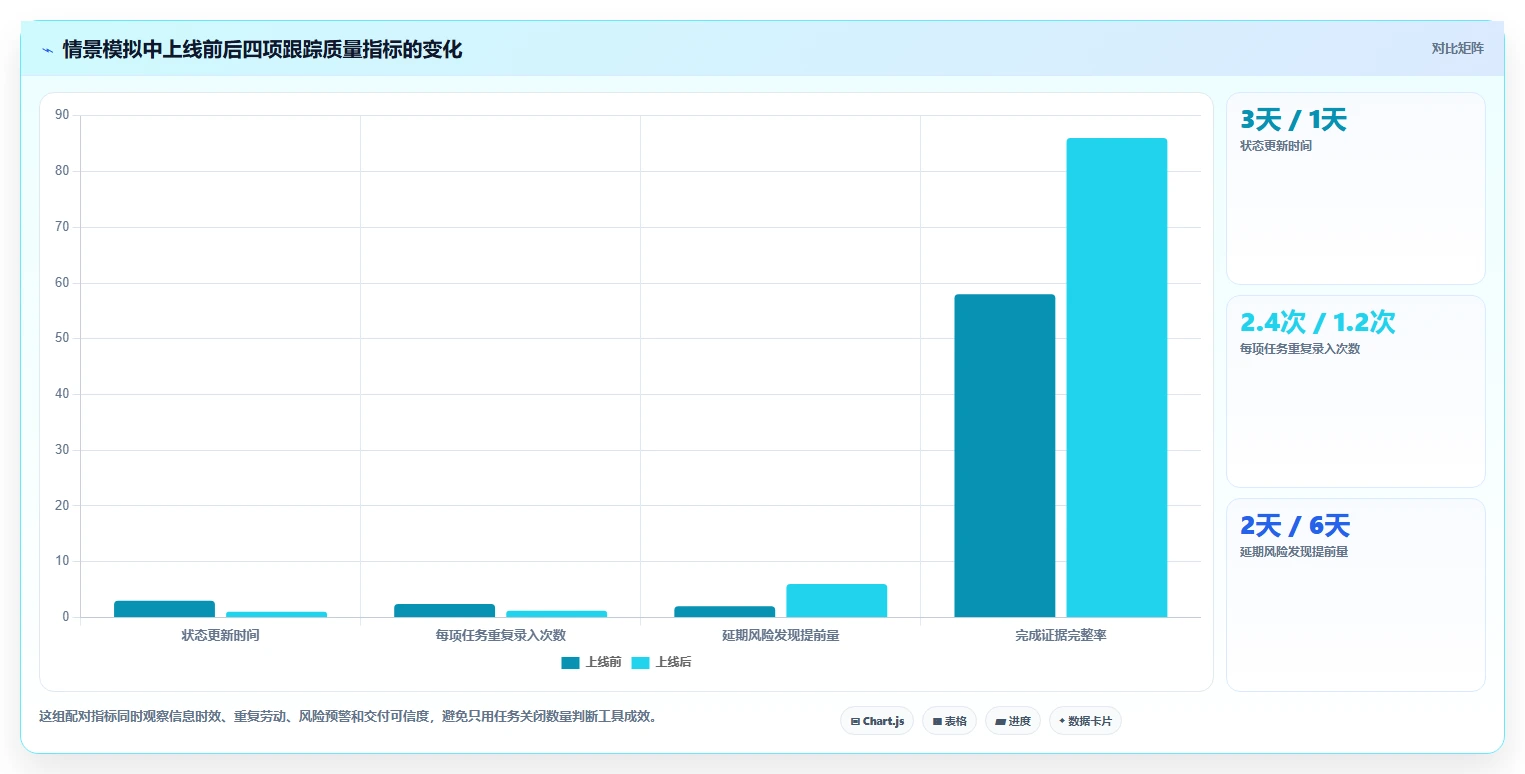Click the chart title heading text
This screenshot has width=1525, height=774.
coord(262,49)
